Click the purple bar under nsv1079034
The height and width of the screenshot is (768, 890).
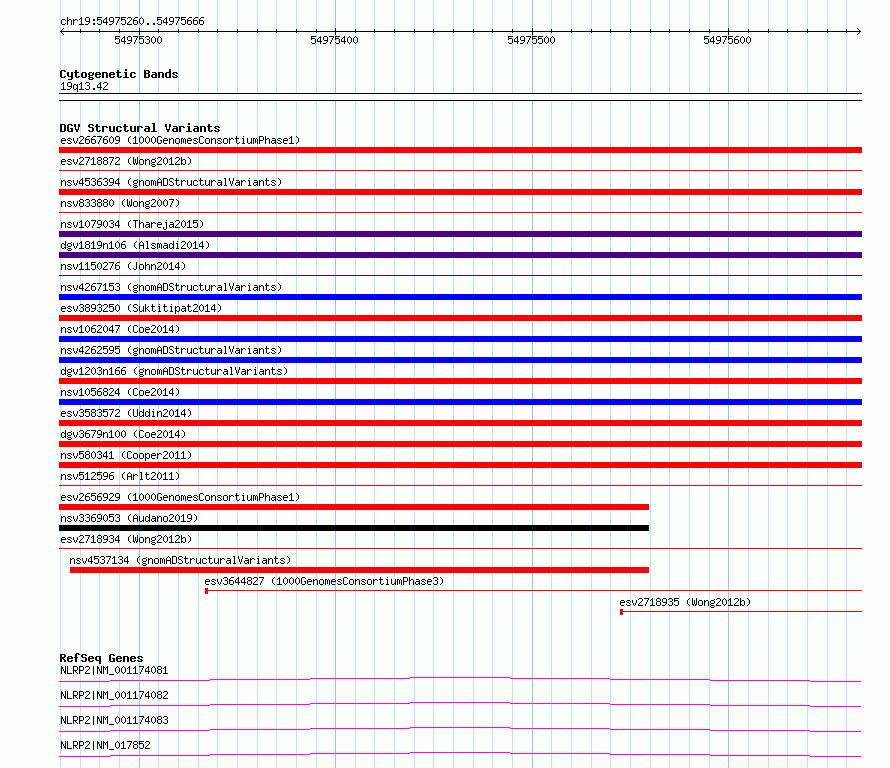coord(460,234)
